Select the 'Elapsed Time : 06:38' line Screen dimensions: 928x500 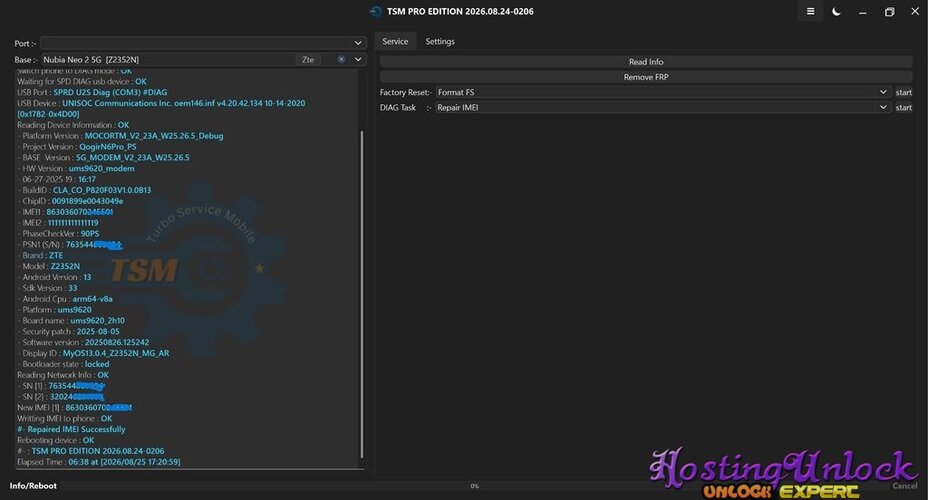(x=99, y=462)
